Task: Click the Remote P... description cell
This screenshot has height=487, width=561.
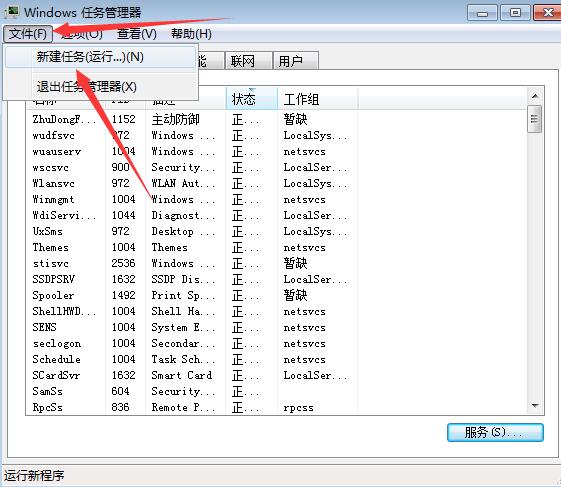Action: pyautogui.click(x=183, y=407)
